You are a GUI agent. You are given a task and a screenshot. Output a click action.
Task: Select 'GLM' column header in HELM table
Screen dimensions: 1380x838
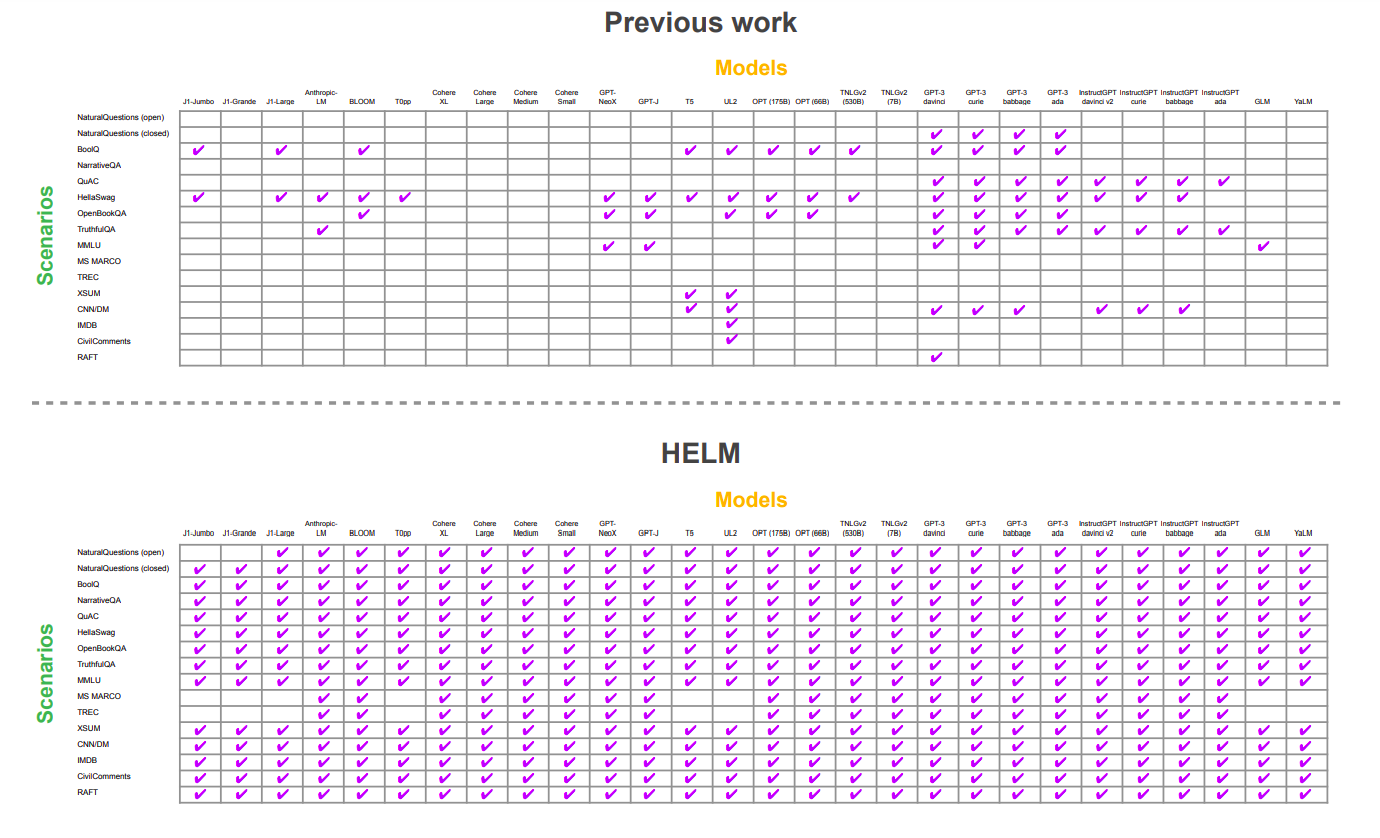(x=1262, y=534)
